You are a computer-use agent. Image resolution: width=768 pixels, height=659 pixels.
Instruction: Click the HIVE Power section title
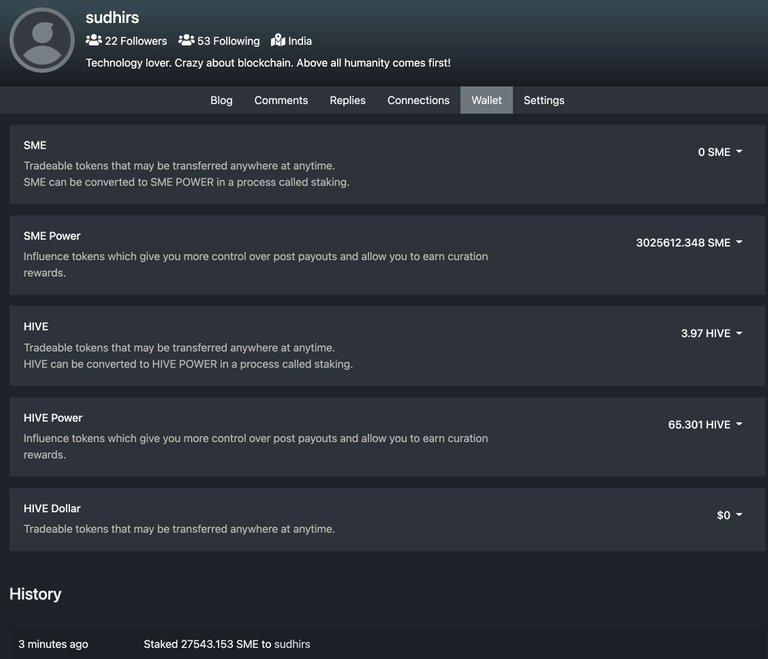pyautogui.click(x=53, y=417)
